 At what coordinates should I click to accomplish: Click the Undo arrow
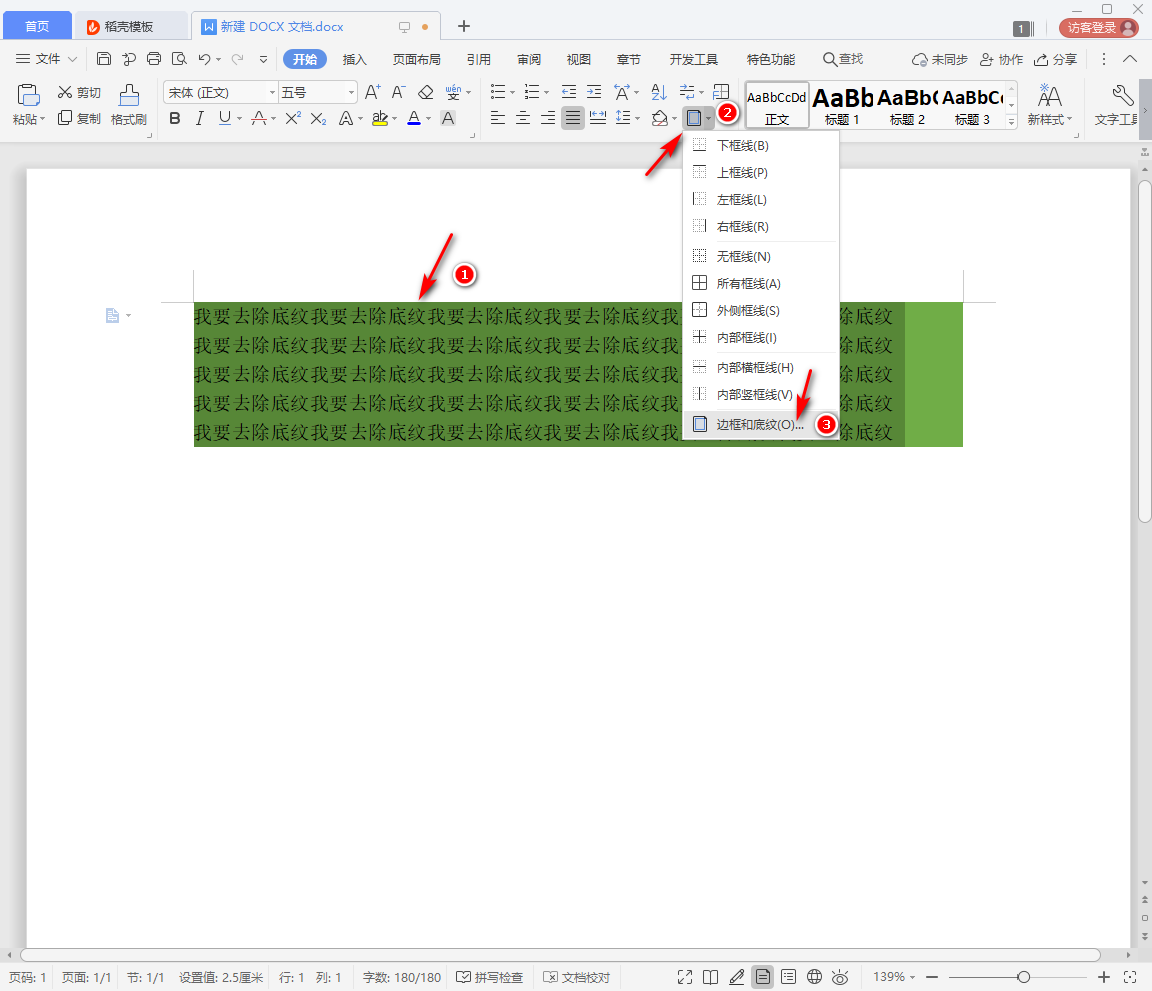(204, 60)
